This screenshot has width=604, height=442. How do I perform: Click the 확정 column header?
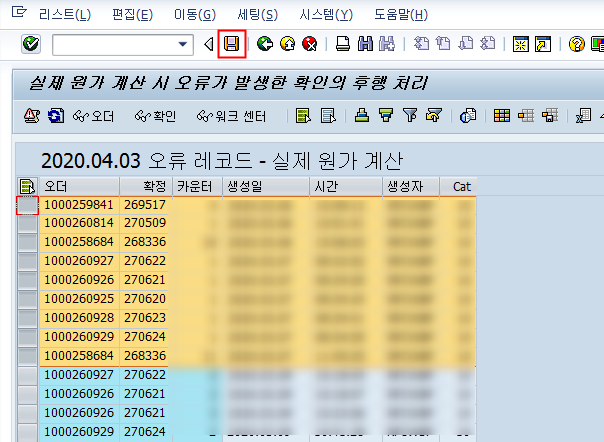[146, 187]
